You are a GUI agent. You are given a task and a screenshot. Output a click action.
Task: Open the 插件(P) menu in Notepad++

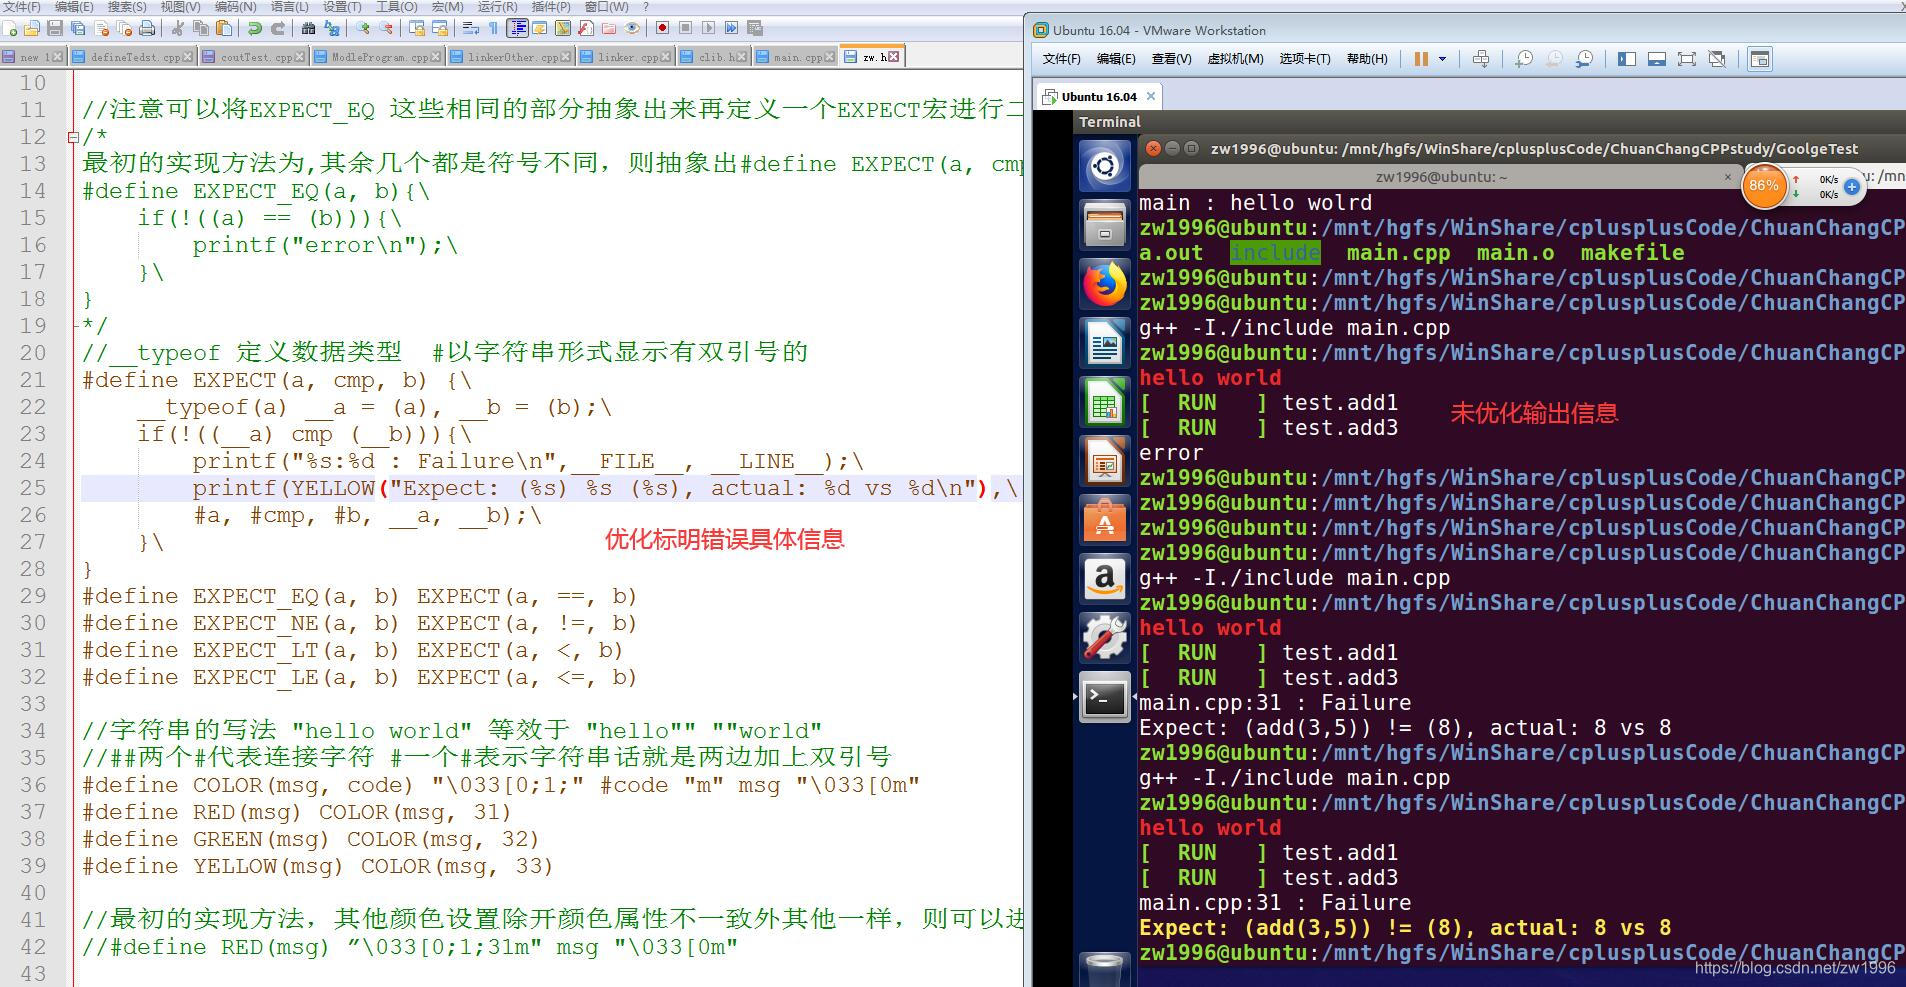551,7
